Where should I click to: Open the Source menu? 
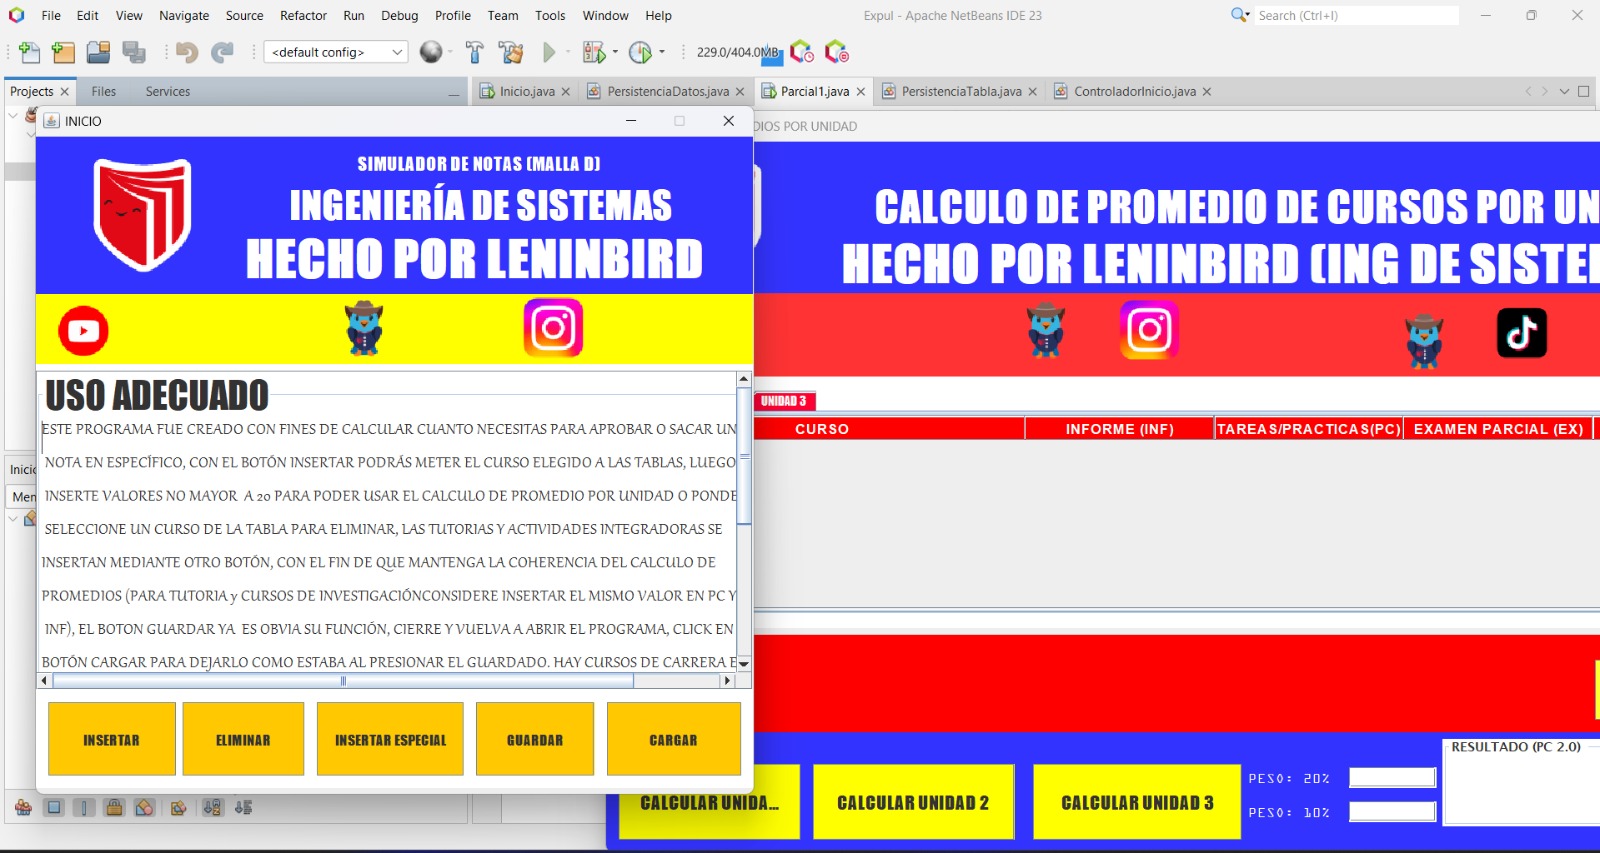244,15
